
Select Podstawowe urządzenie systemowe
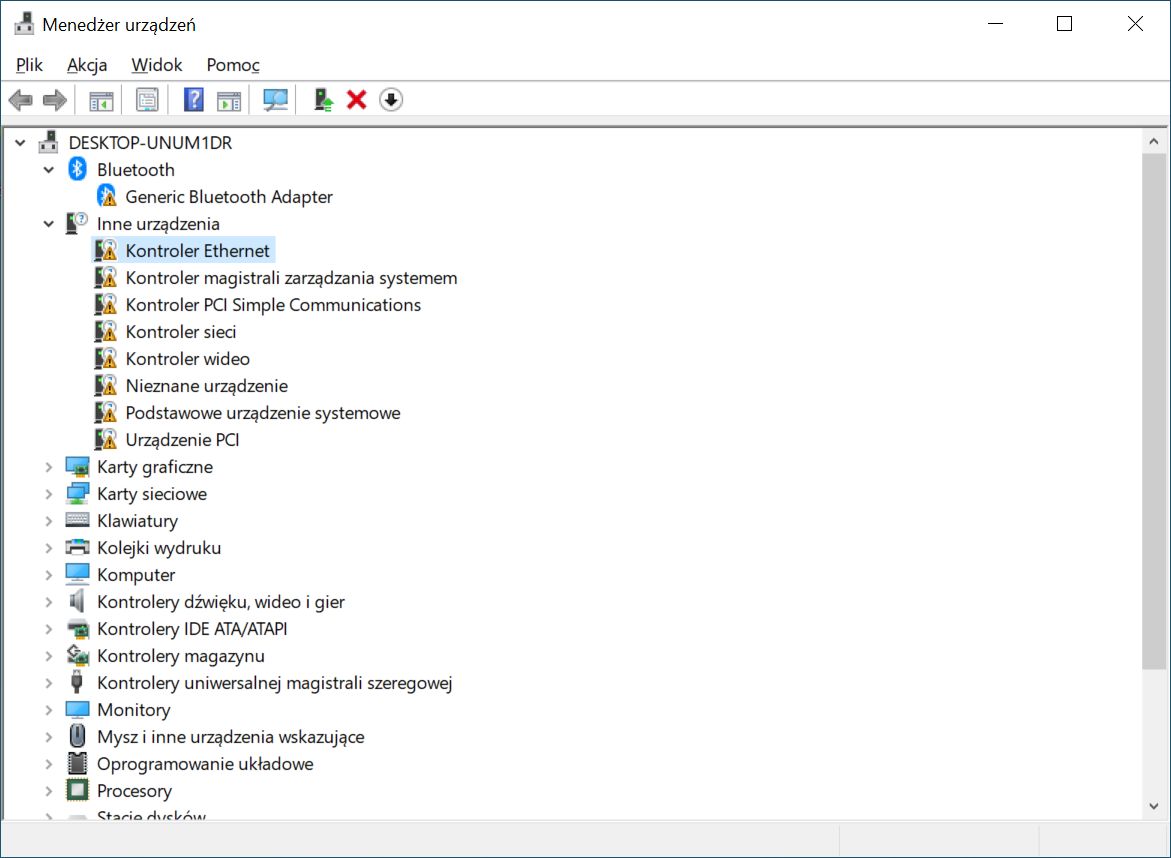coord(263,412)
